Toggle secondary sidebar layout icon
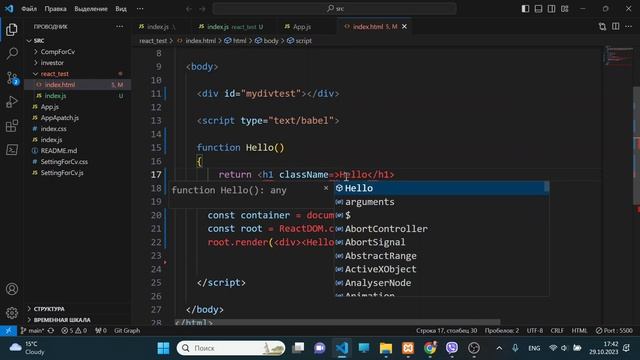Image resolution: width=640 pixels, height=360 pixels. [551, 9]
